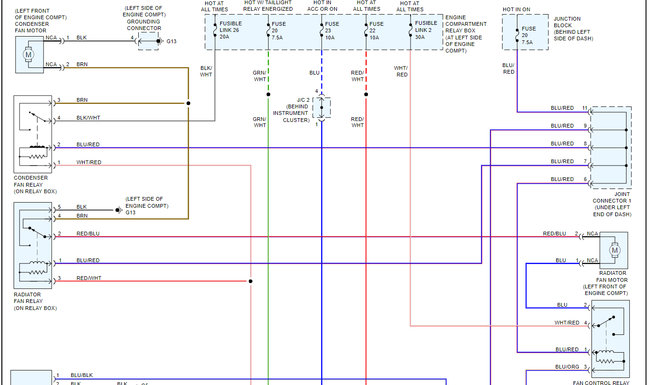This screenshot has height=385, width=650.
Task: Click BLK/WHT label under Fusible Link 26
Action: [x=206, y=71]
